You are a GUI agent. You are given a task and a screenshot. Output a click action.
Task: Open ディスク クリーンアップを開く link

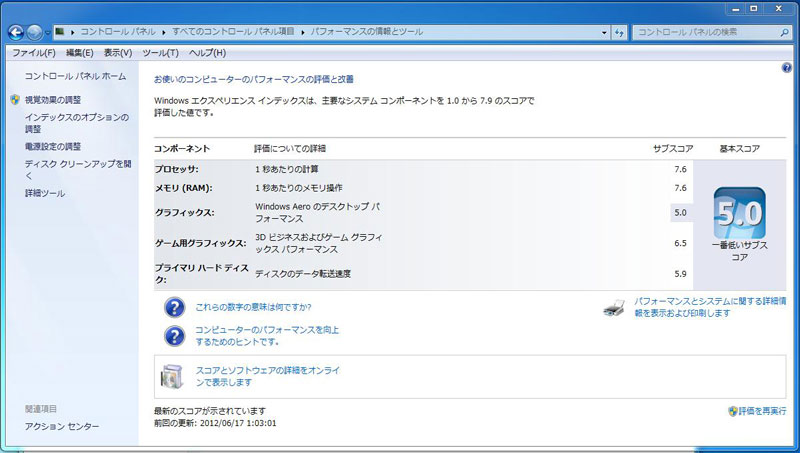[x=78, y=169]
